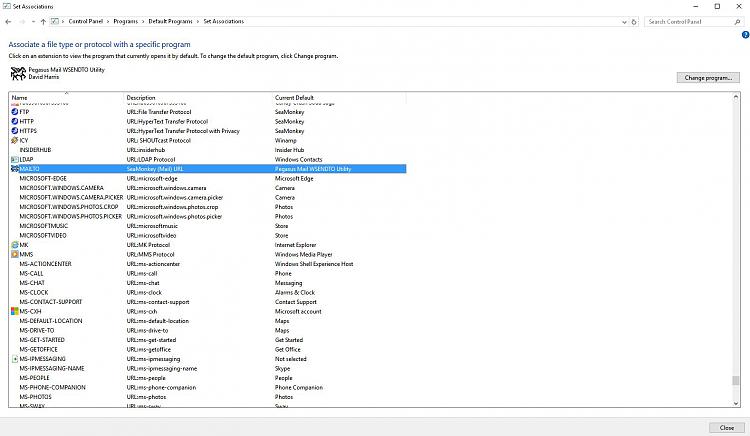The height and width of the screenshot is (436, 750).
Task: Click the Programs breadcrumb
Action: pos(125,22)
